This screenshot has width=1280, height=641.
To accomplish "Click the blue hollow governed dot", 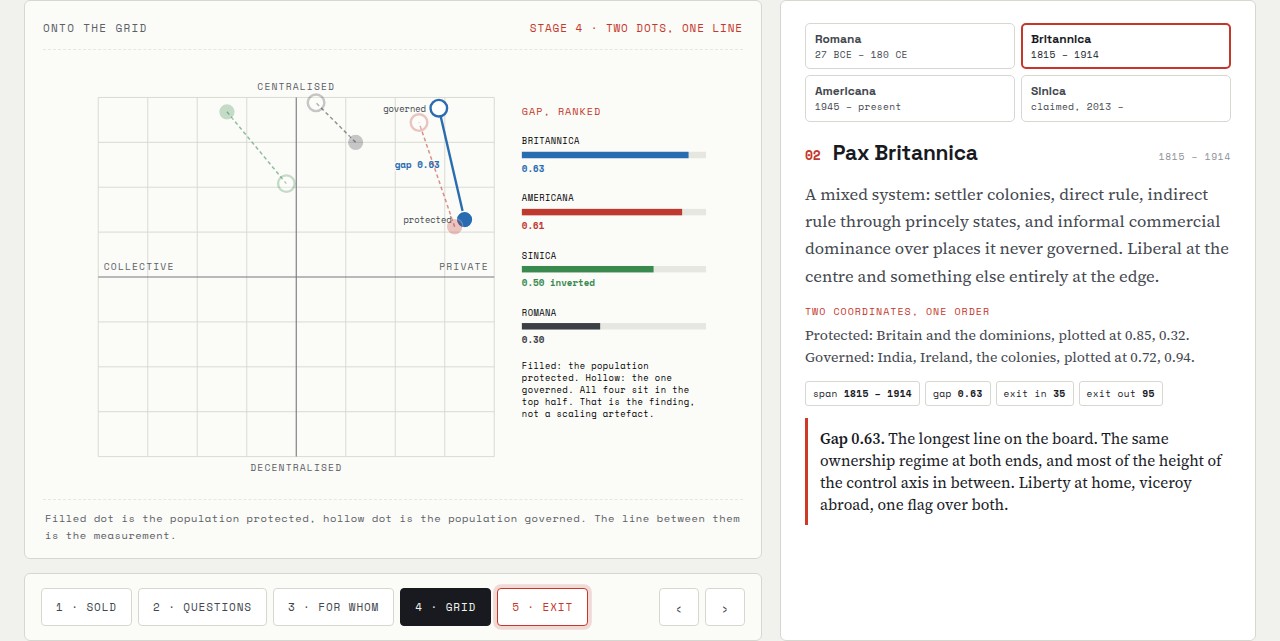I will (438, 108).
